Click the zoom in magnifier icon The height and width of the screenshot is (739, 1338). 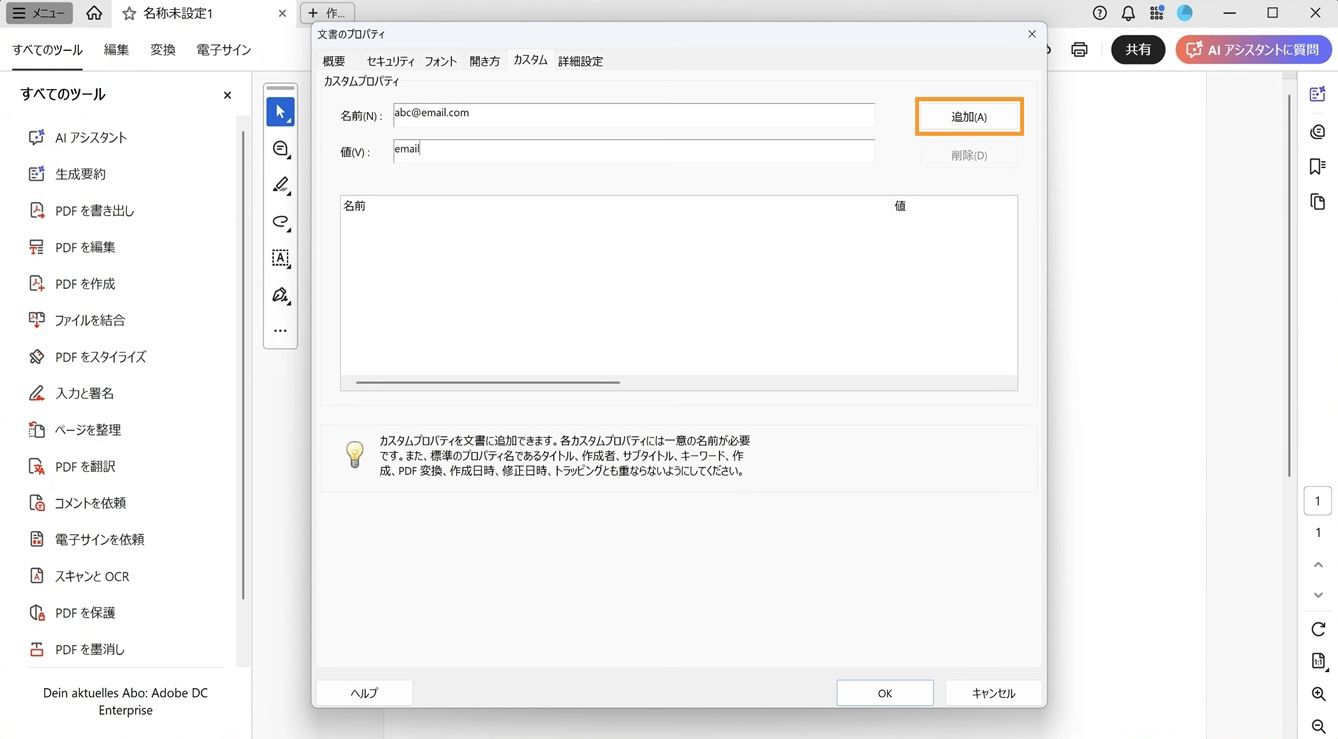click(1318, 694)
